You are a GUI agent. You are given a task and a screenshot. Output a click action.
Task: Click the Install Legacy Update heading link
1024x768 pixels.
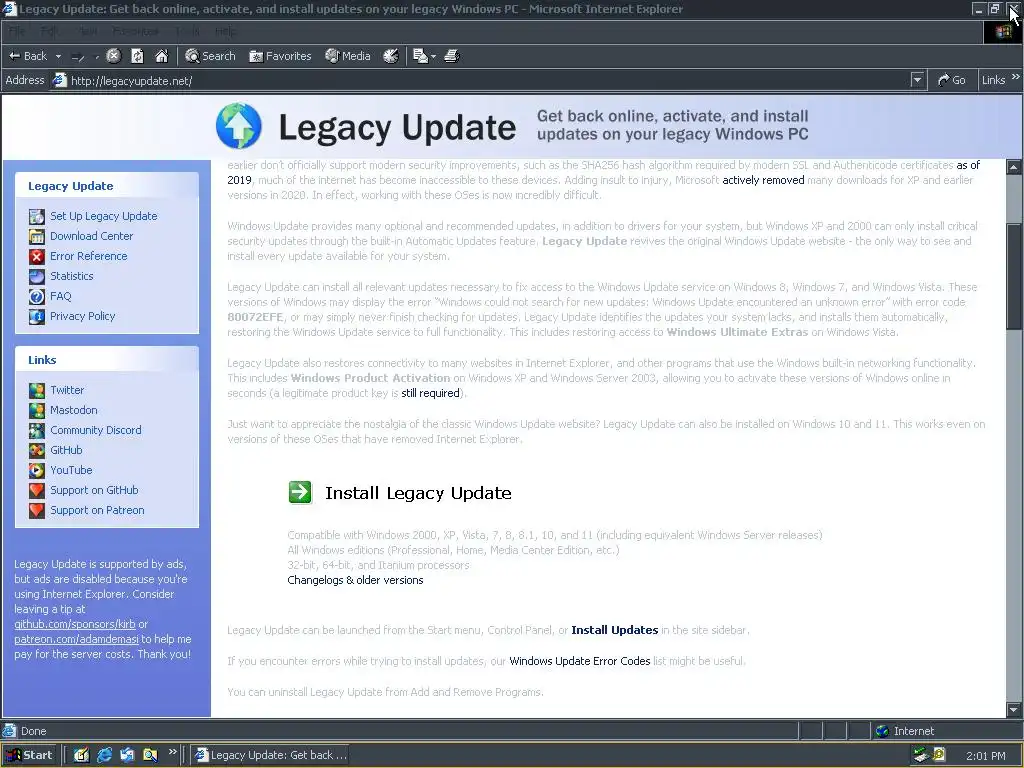tap(418, 493)
